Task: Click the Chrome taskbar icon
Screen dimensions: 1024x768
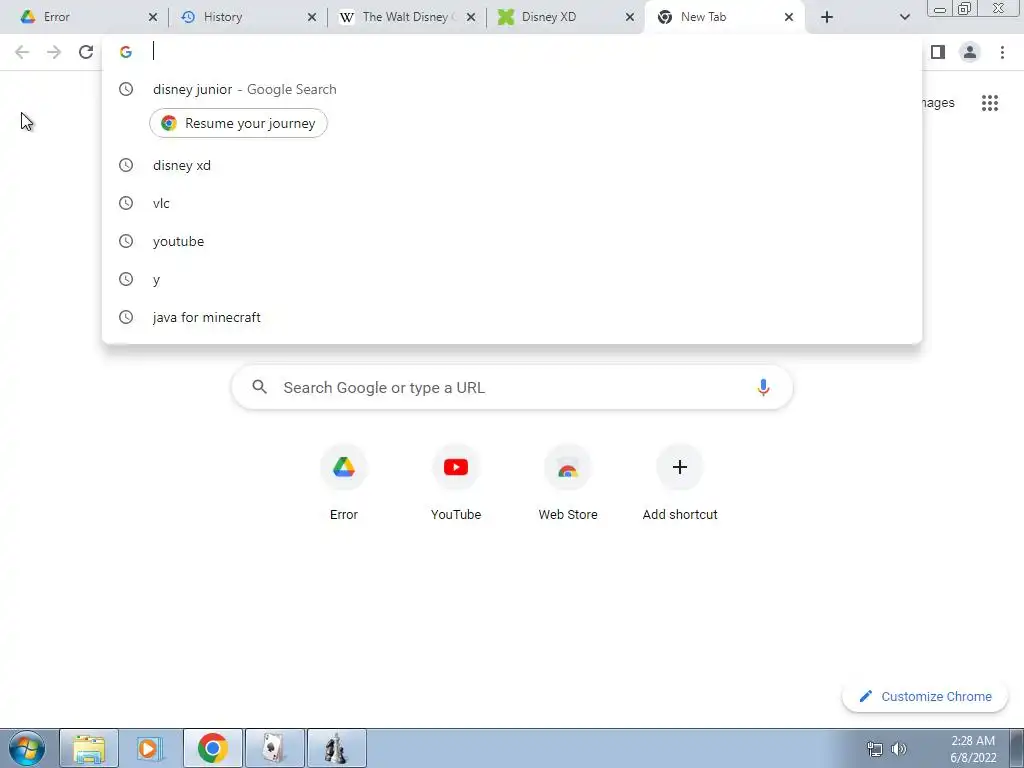Action: point(212,748)
